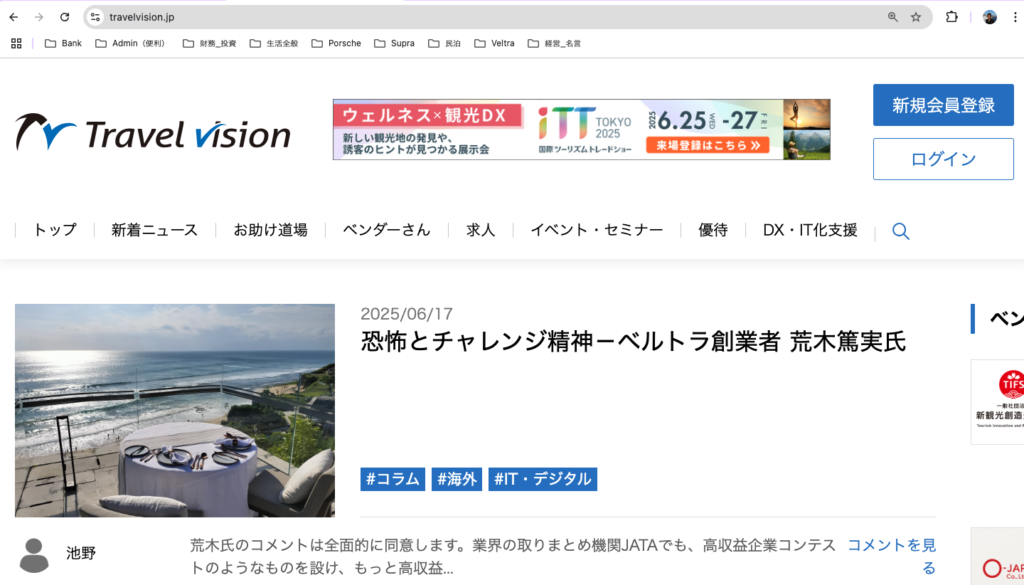Image resolution: width=1024 pixels, height=585 pixels.
Task: Click the site search magnifier icon
Action: click(901, 231)
